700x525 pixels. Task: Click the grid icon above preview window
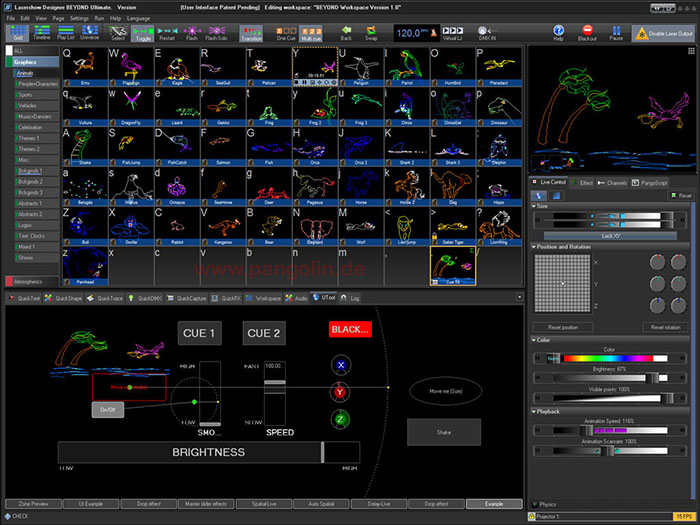pyautogui.click(x=691, y=51)
